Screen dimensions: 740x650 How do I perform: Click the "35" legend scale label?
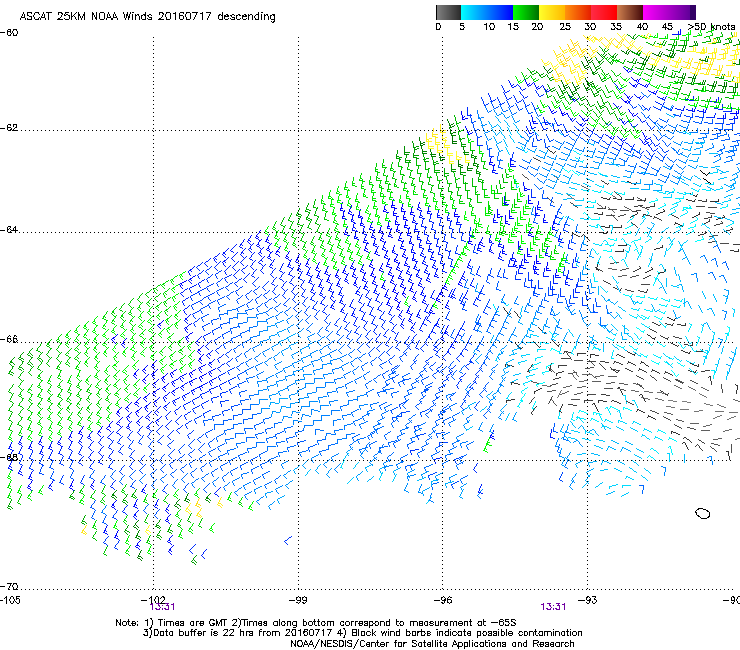click(616, 27)
